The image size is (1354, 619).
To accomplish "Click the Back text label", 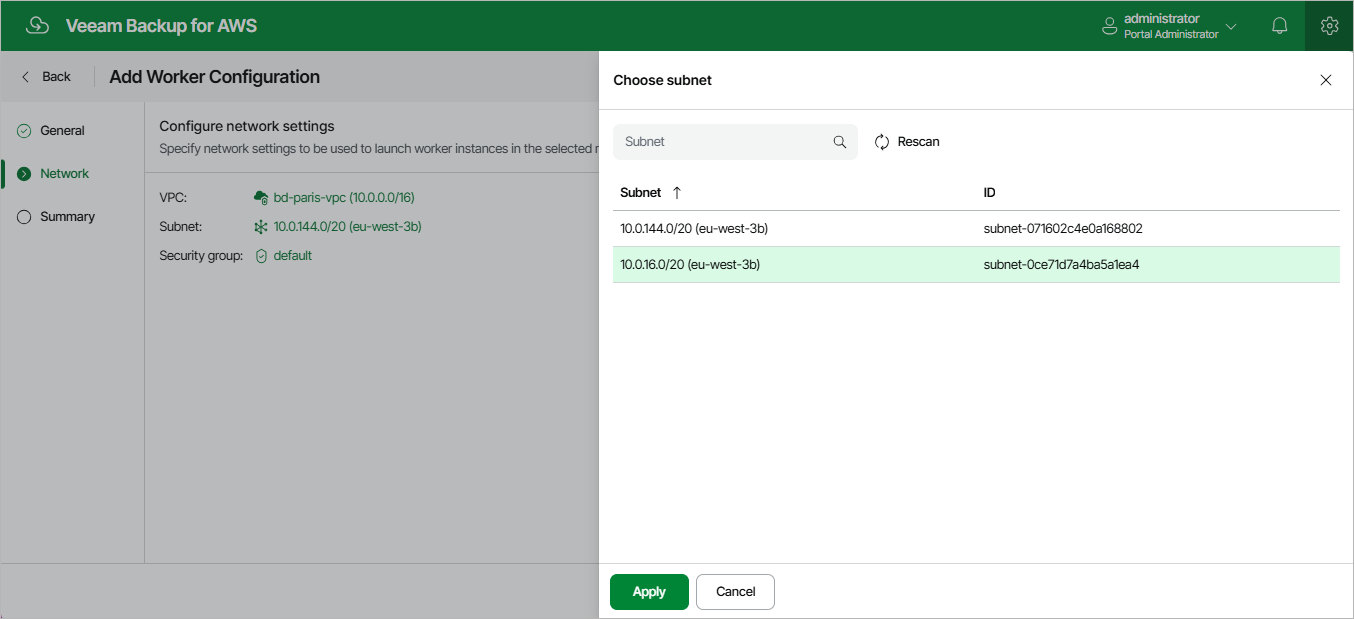I will [x=57, y=77].
